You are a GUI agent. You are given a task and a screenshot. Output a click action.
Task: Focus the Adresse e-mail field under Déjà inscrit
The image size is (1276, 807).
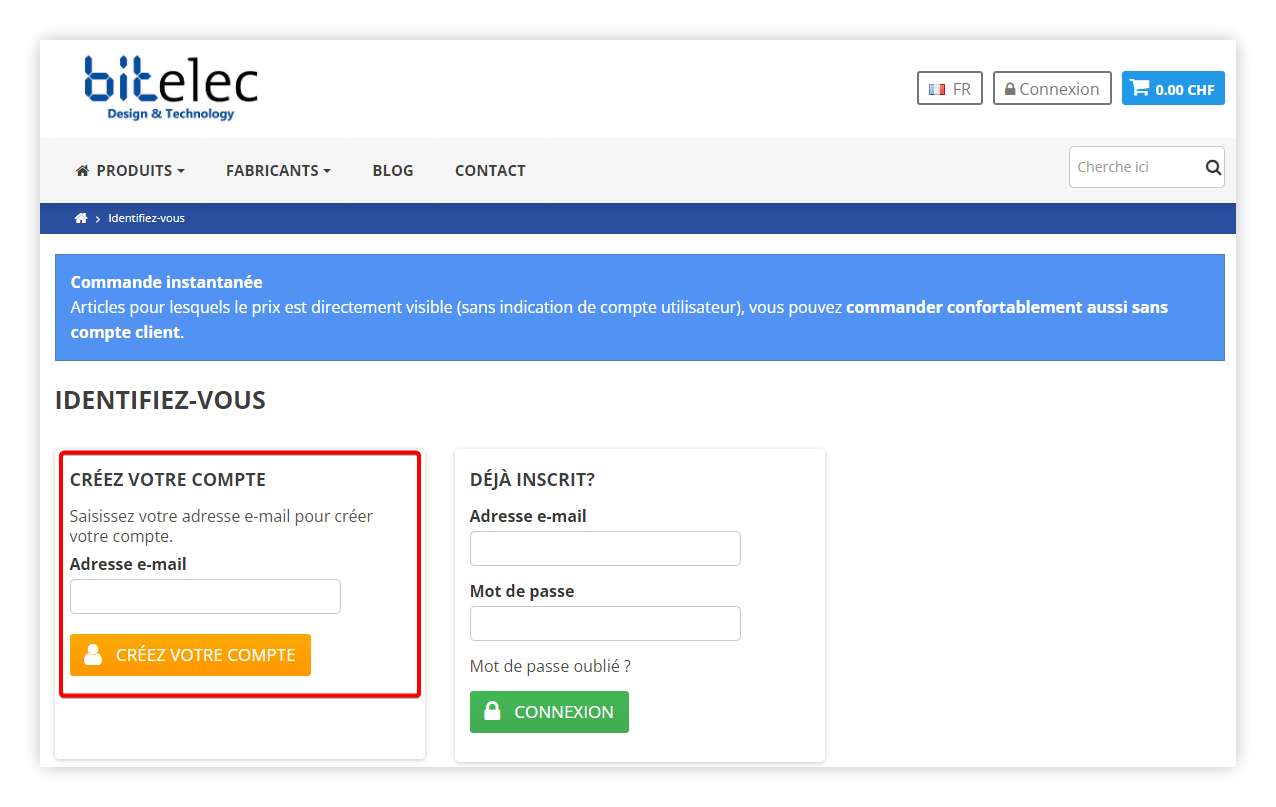(x=605, y=548)
